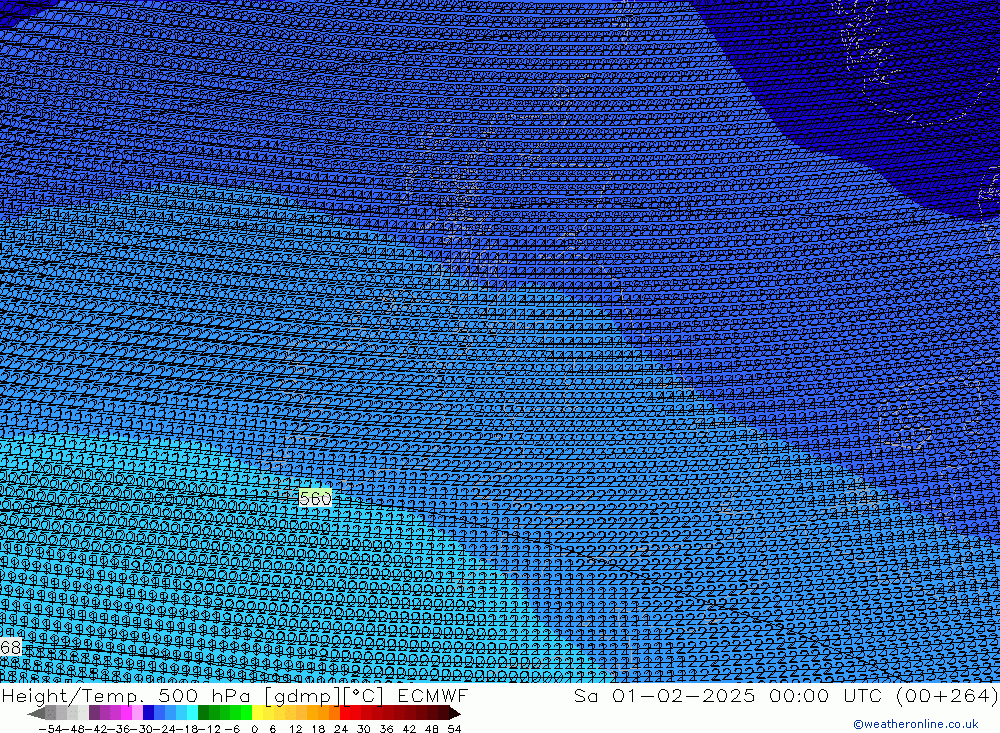The width and height of the screenshot is (1000, 733).
Task: Click the -54 legend scale value
Action: coord(50,729)
